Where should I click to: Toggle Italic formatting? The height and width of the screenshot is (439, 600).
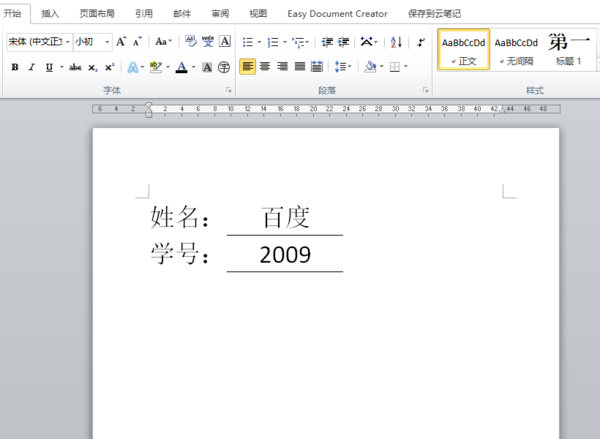32,67
